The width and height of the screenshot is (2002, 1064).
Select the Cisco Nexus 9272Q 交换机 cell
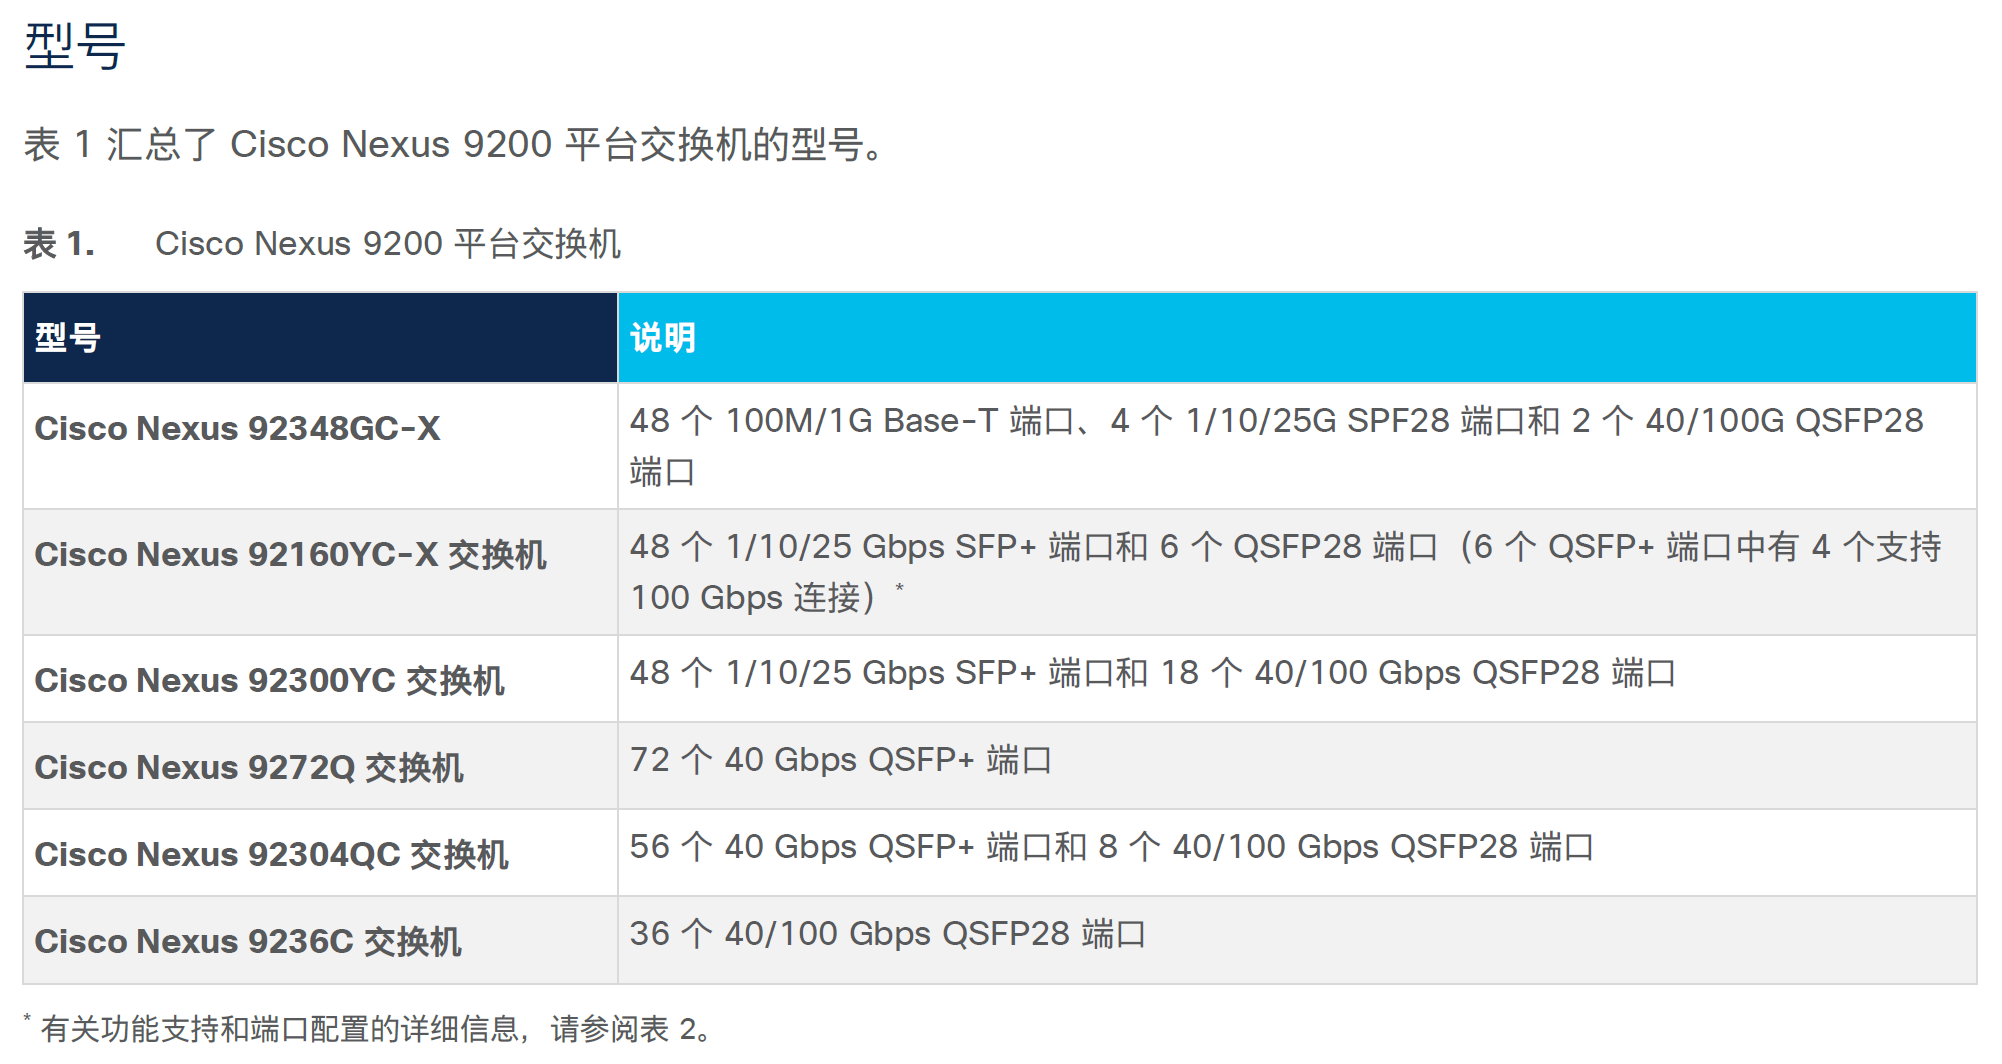(249, 767)
